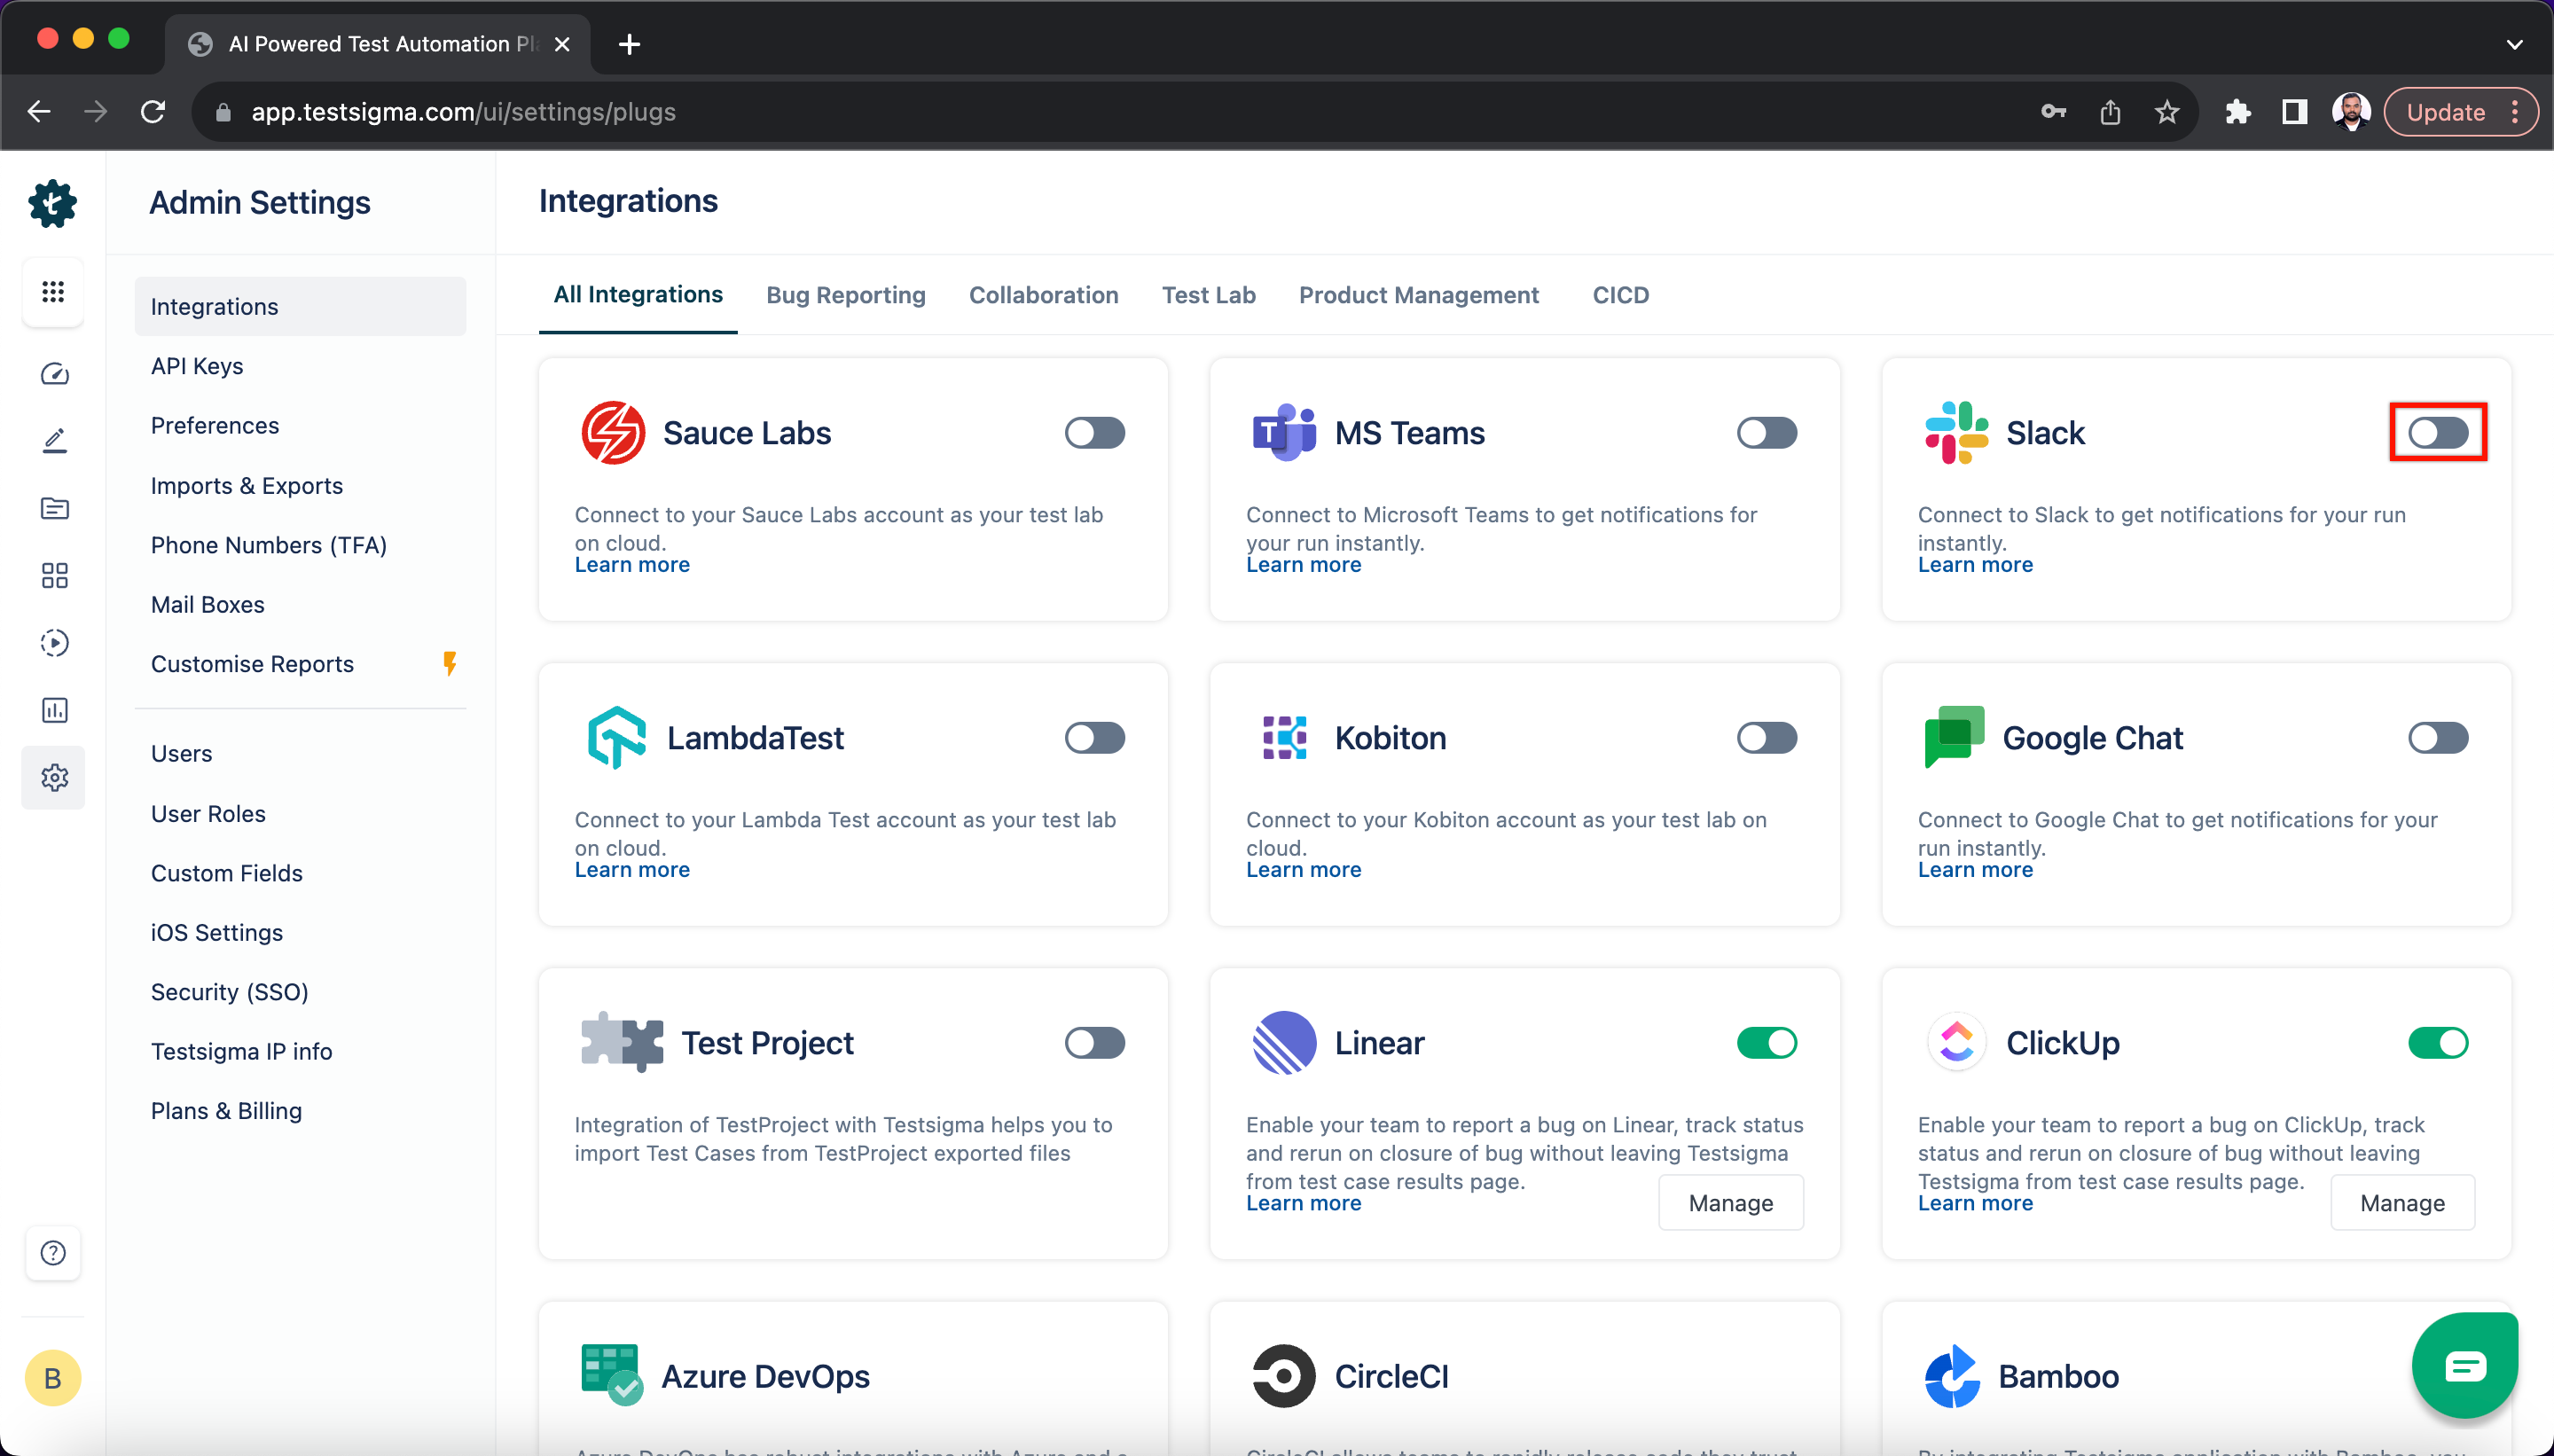Click the Azure DevOps logo
The width and height of the screenshot is (2554, 1456).
(x=612, y=1375)
